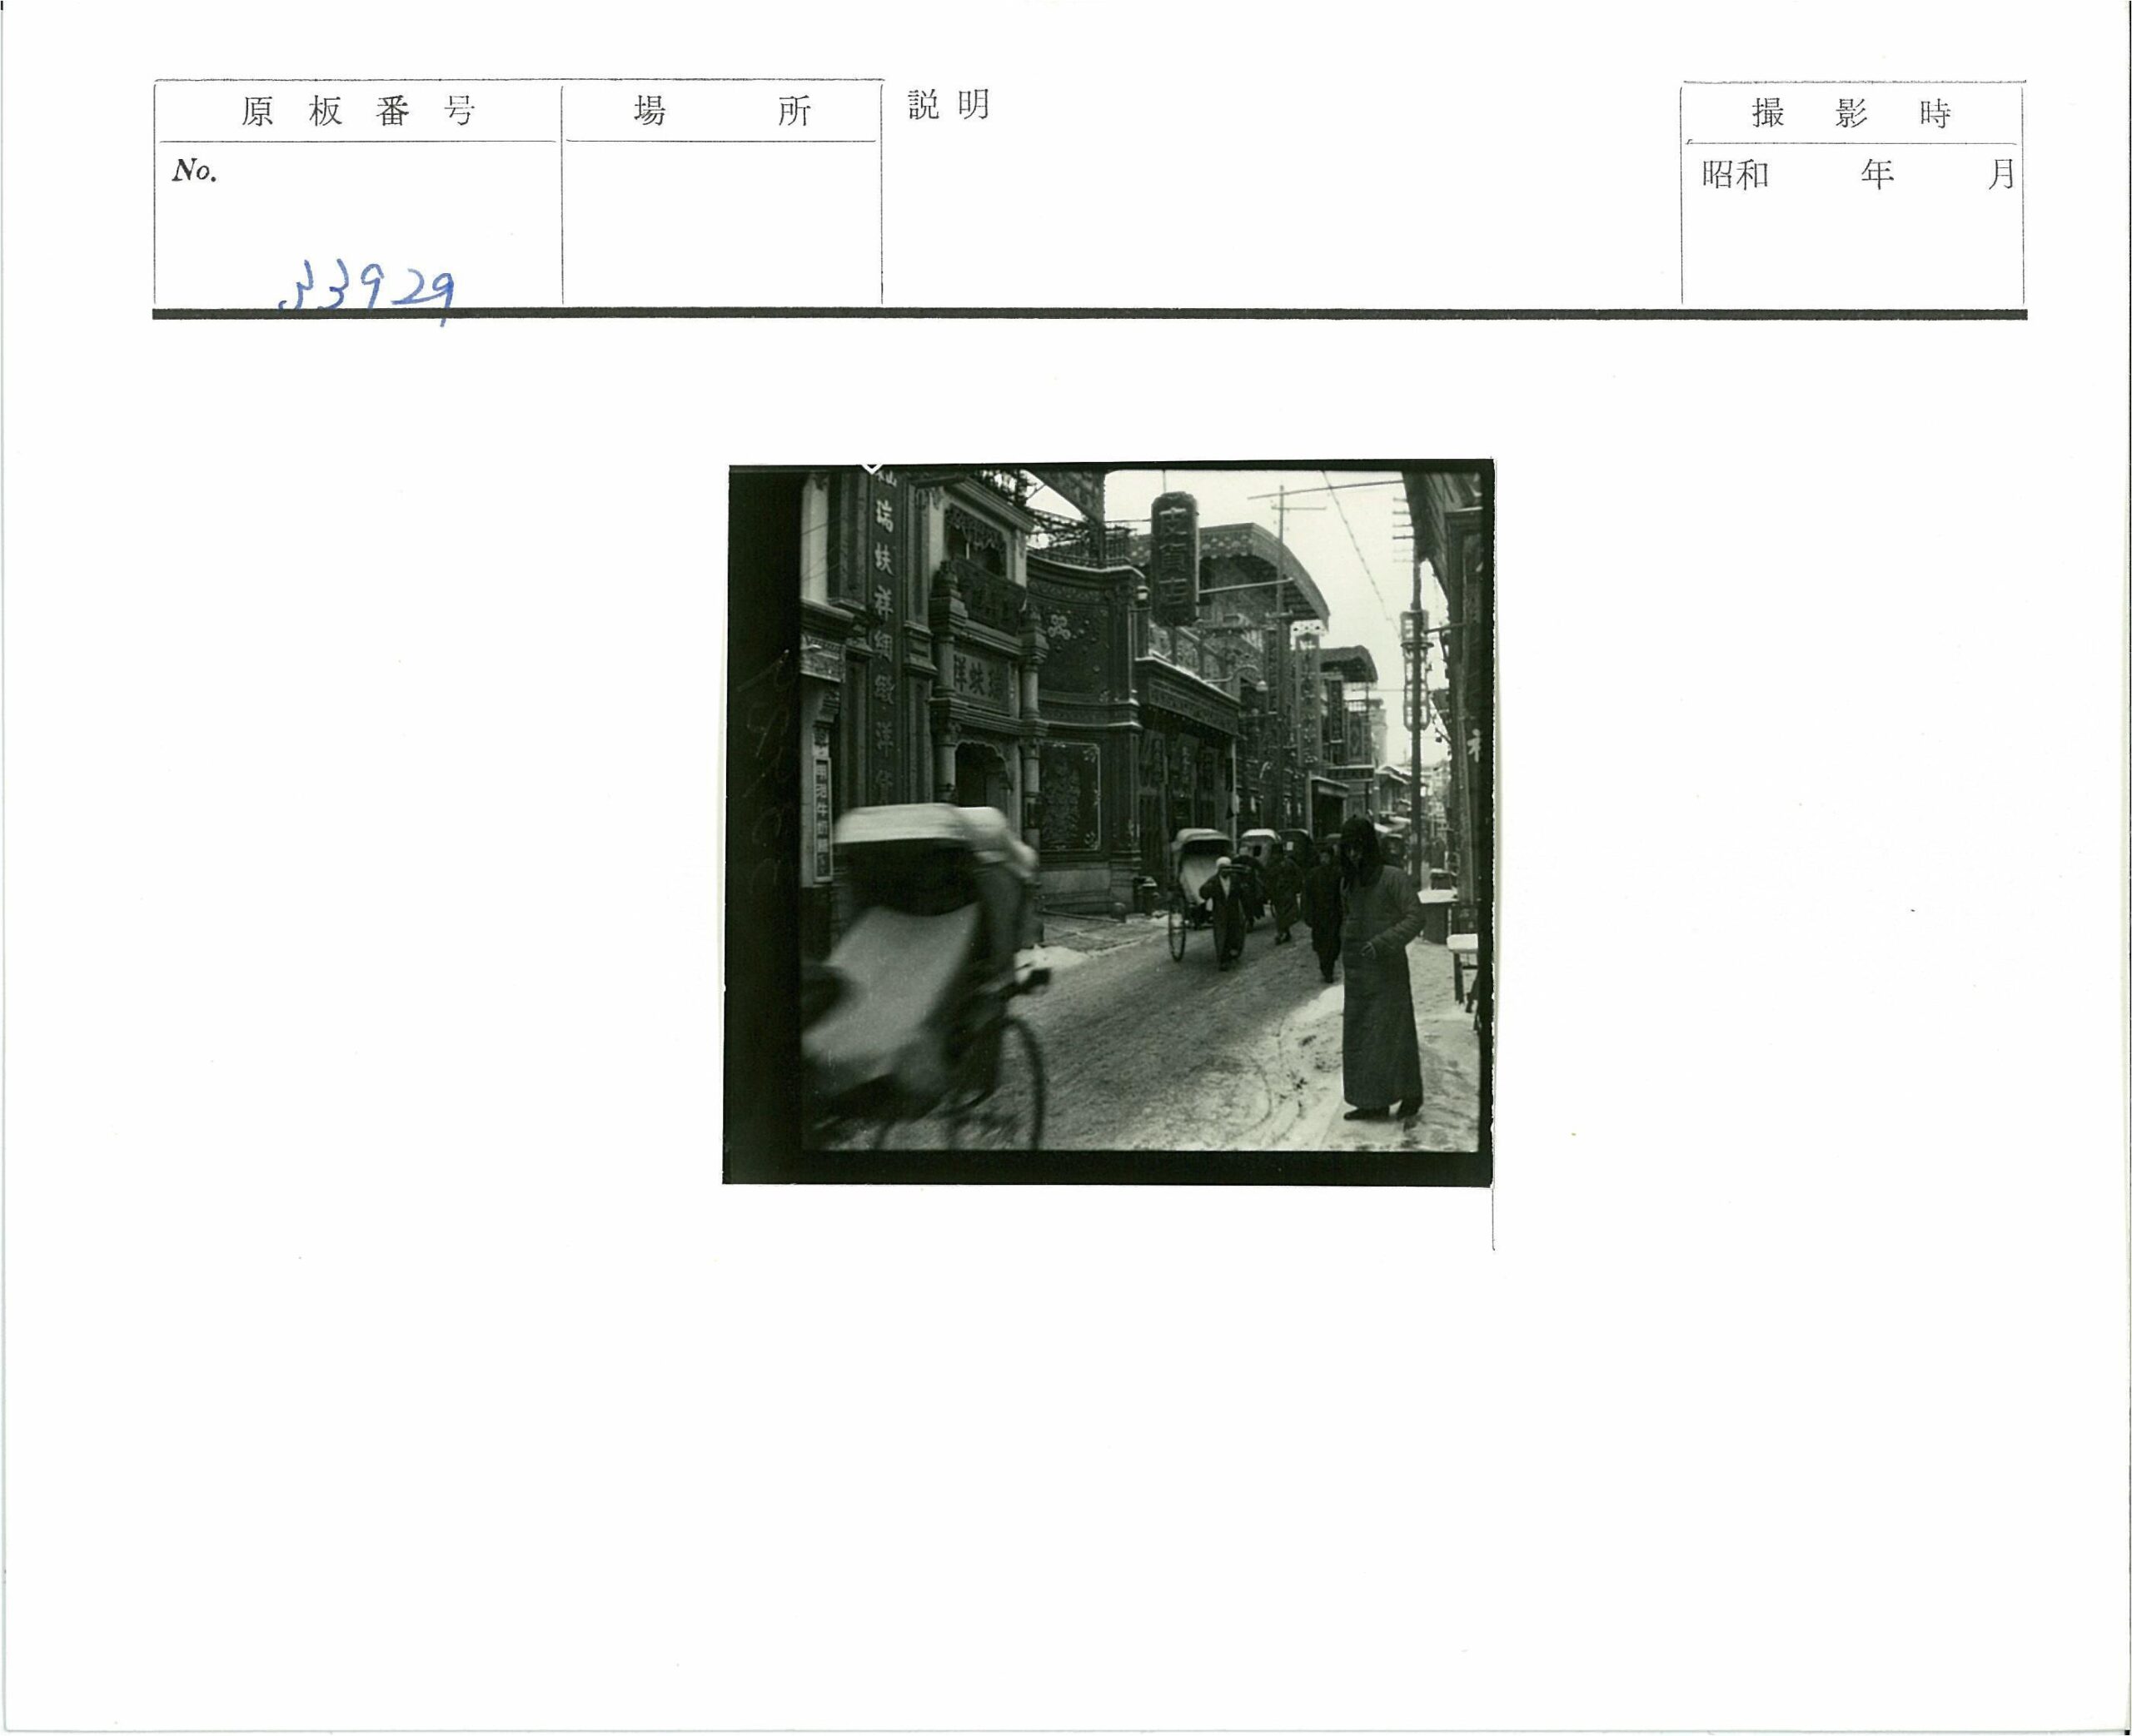Click the 月 character in date row

click(2001, 176)
